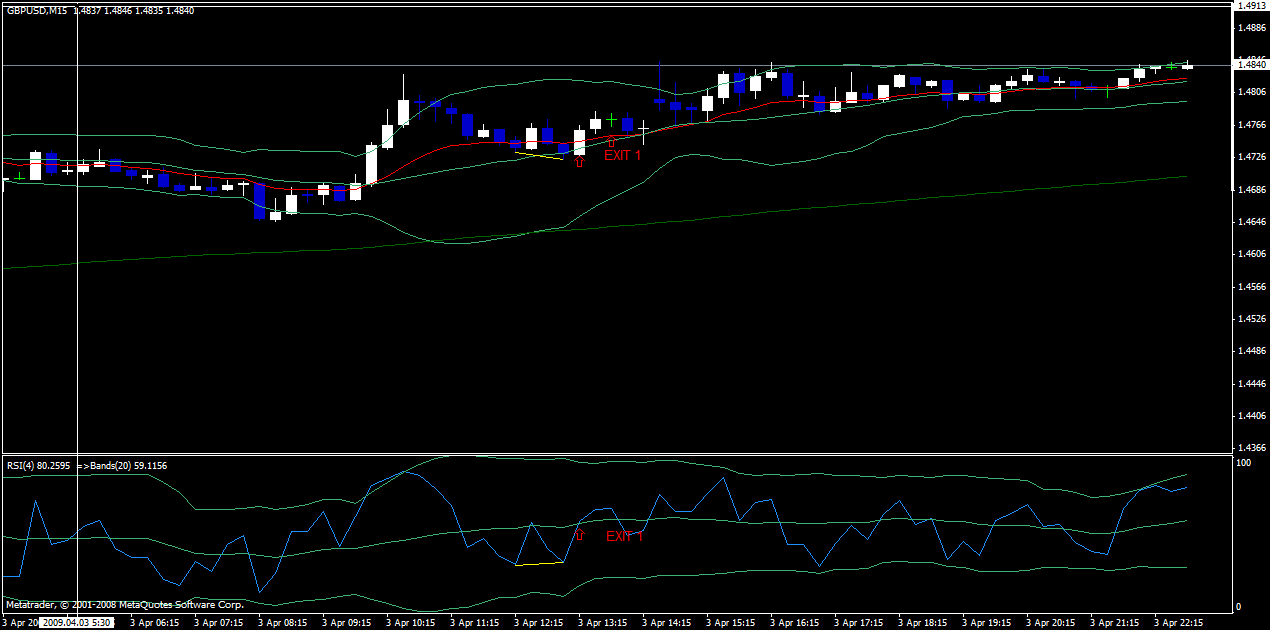Click the current price label 1.4840
The height and width of the screenshot is (630, 1270).
1250,65
